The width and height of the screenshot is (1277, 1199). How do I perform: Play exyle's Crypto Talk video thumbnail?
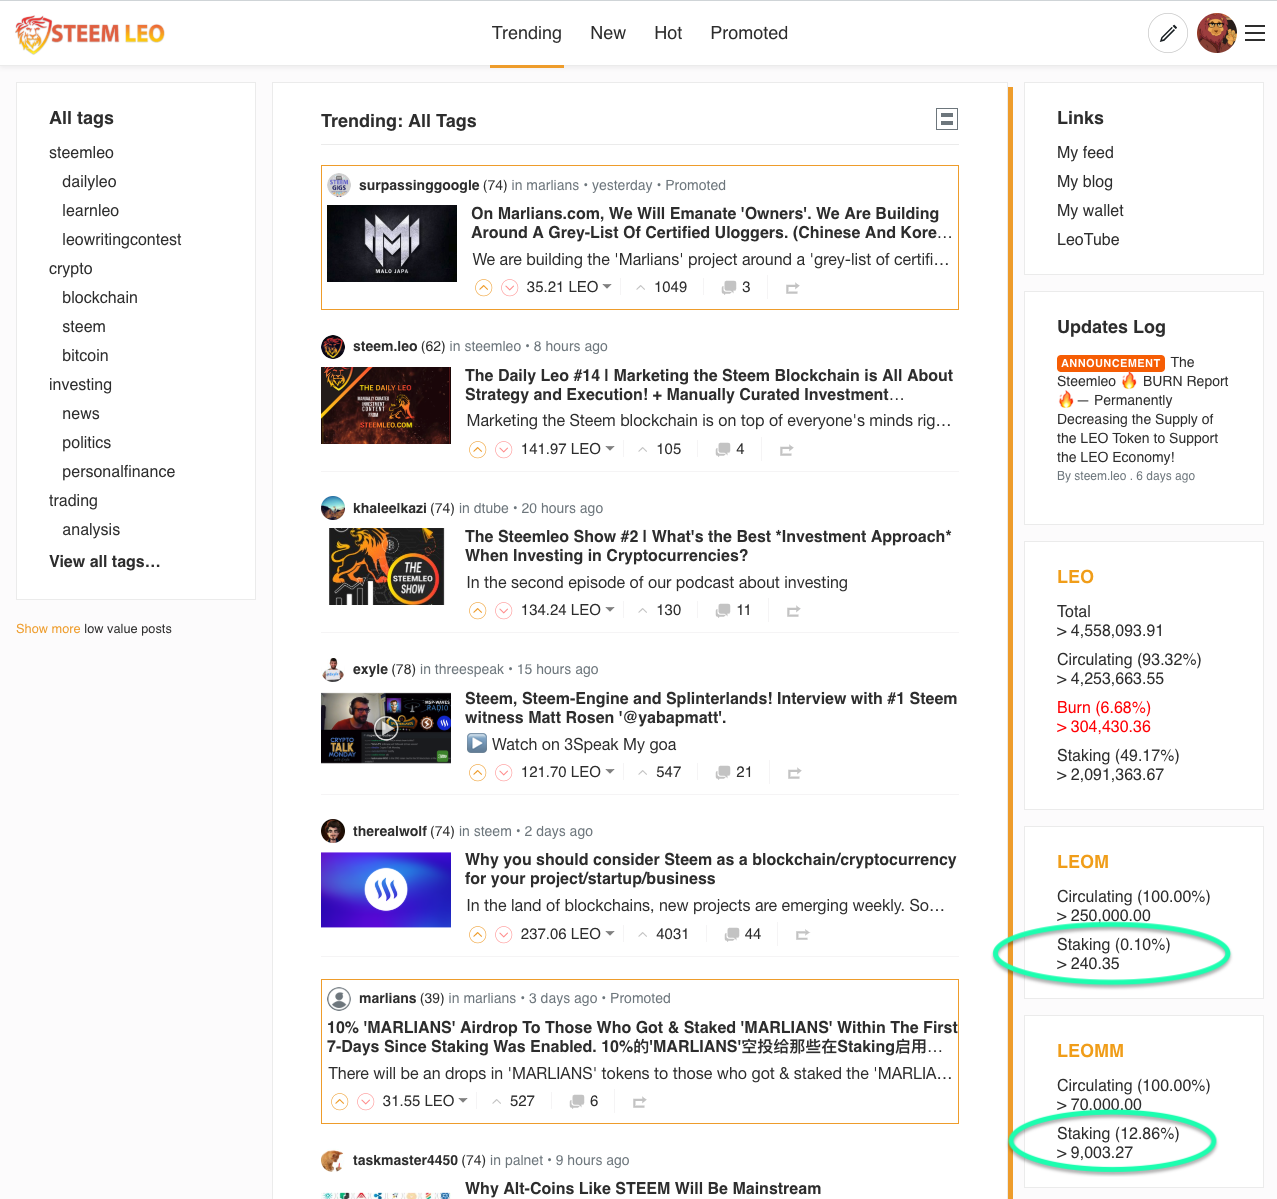386,728
